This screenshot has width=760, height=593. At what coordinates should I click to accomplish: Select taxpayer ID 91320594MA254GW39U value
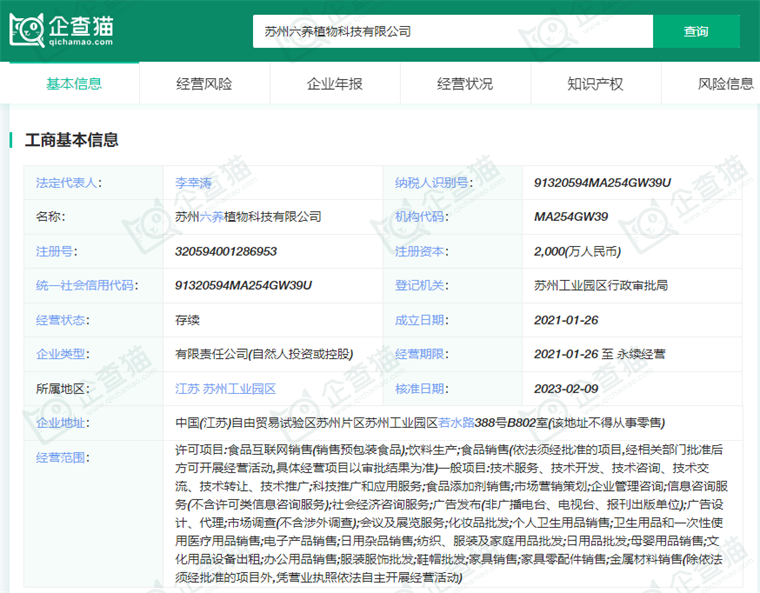[x=602, y=183]
